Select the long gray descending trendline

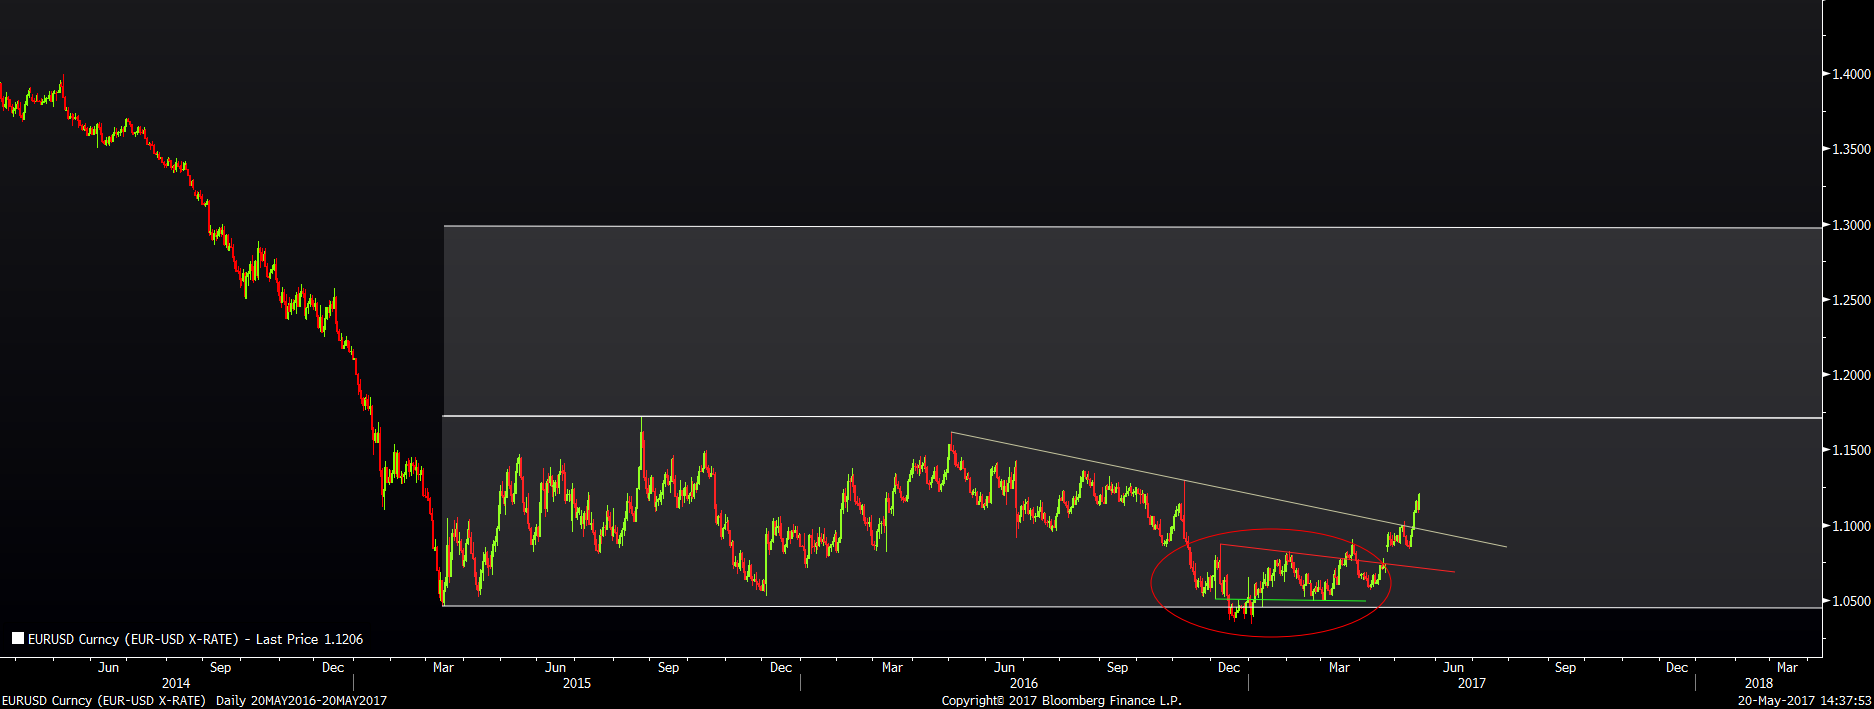(x=1228, y=489)
